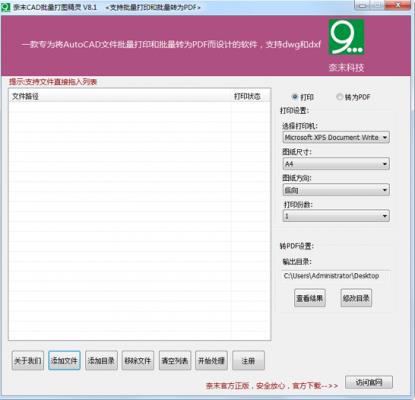The height and width of the screenshot is (400, 415).
Task: Open the 选择打印机 printer dropdown
Action: click(336, 137)
